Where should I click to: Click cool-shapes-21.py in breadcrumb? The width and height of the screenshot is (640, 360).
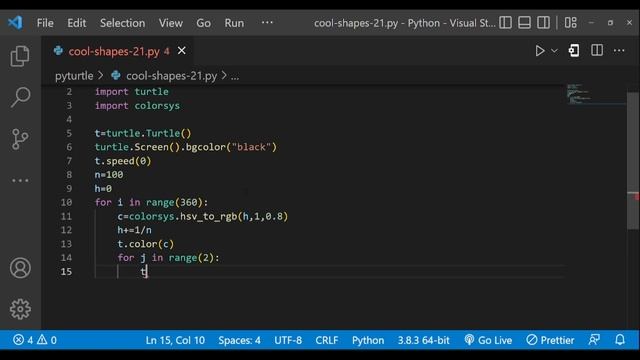click(171, 76)
